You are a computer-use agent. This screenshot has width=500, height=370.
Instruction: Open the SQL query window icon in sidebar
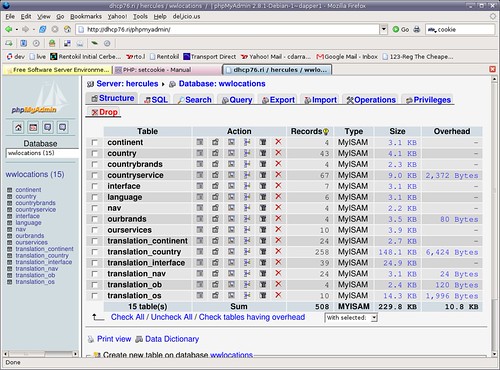[x=33, y=127]
